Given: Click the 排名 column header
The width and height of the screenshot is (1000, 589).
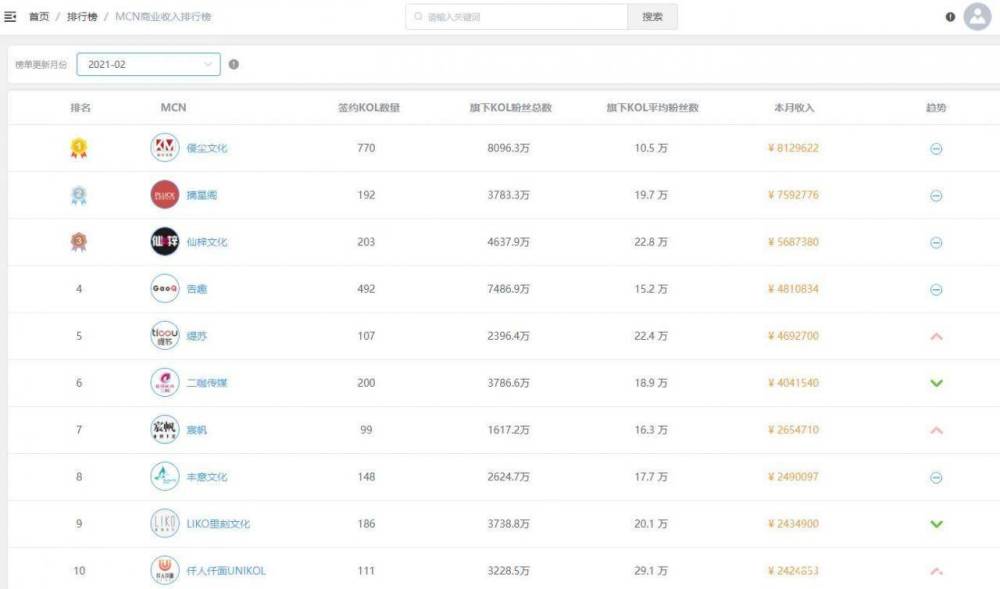Looking at the screenshot, I should 80,108.
